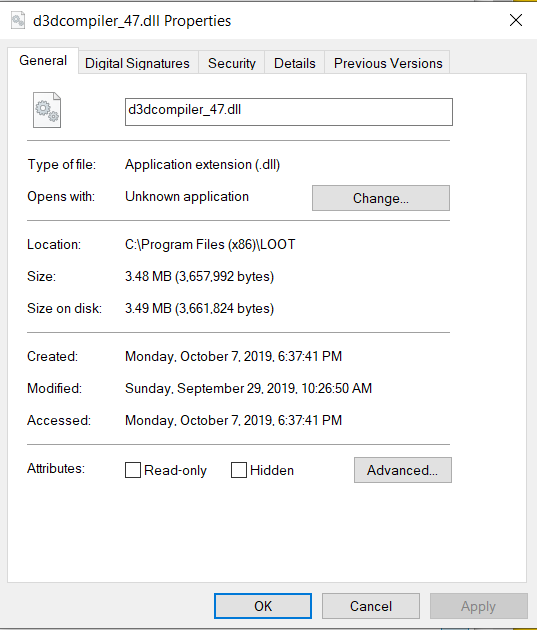Click the 'Opens with:' label

(x=61, y=196)
